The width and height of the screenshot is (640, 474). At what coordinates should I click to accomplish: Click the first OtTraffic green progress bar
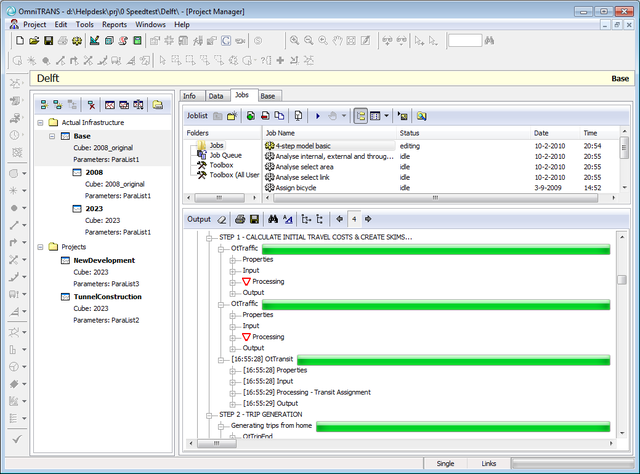coord(436,249)
